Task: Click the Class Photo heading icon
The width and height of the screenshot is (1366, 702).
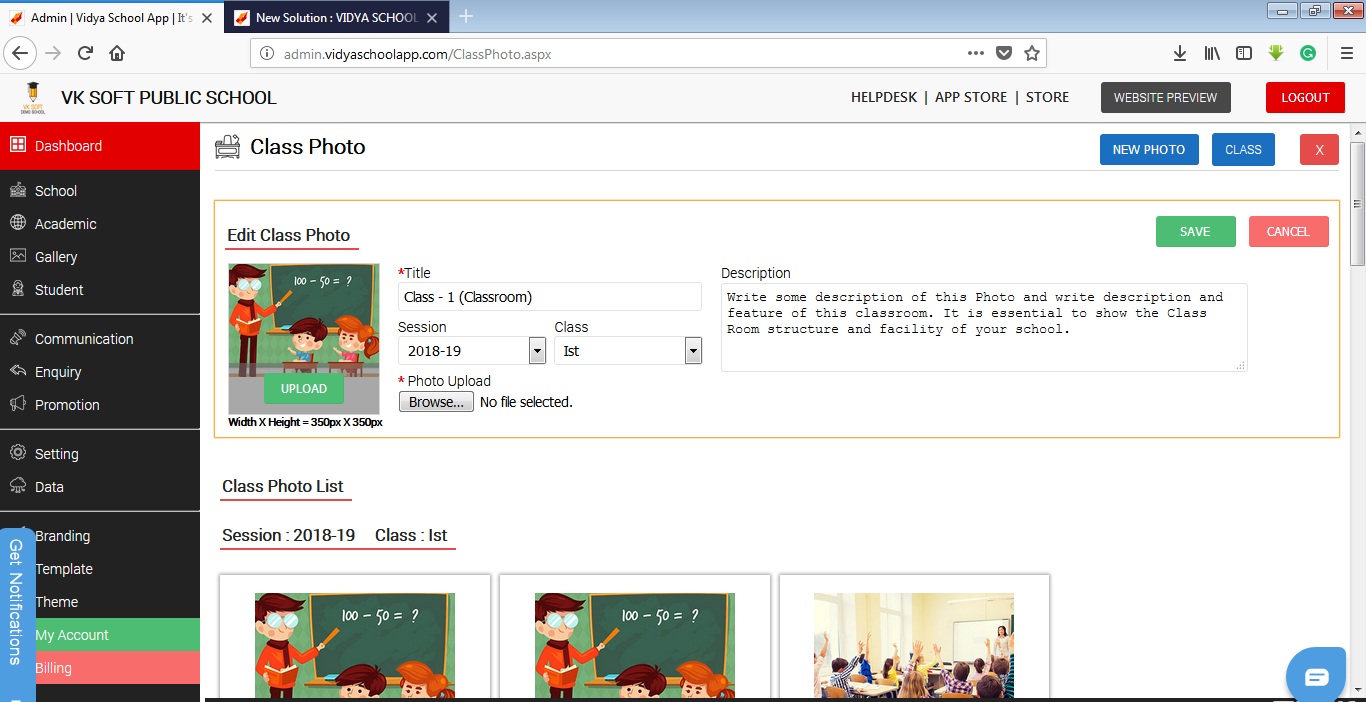Action: point(228,147)
